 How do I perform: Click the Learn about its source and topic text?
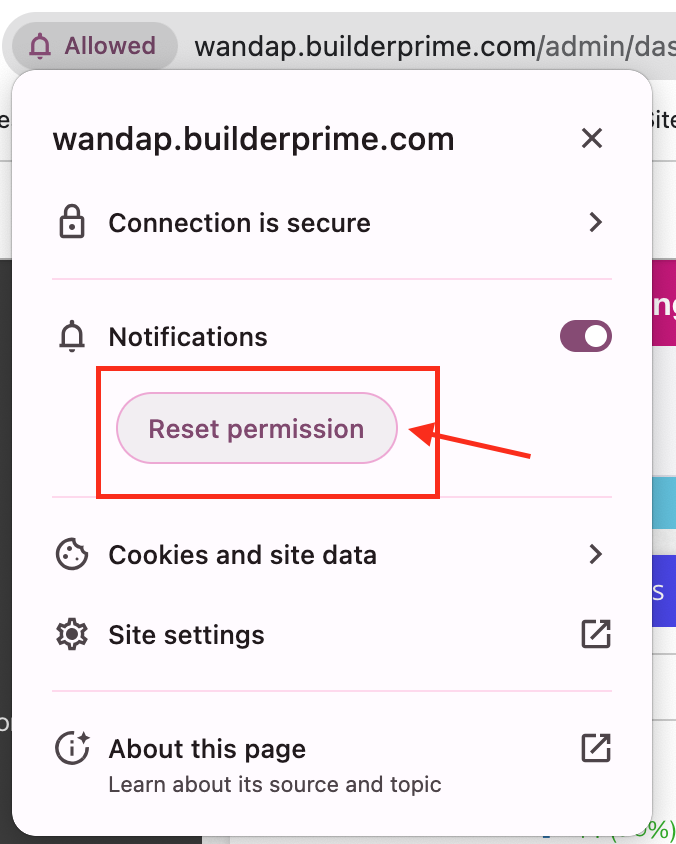tap(274, 784)
